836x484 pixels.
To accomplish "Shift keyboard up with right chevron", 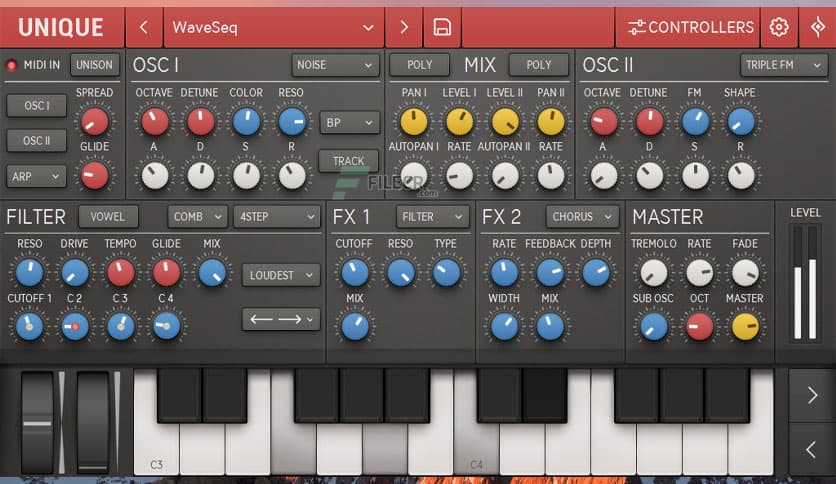I will [x=811, y=396].
